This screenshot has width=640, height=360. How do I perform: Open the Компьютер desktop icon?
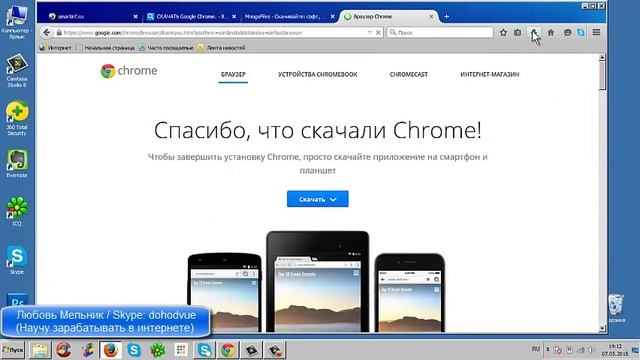click(16, 22)
